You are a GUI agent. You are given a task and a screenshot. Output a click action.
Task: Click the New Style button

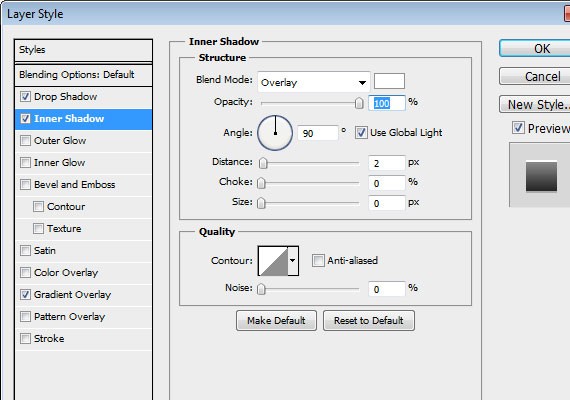coord(535,105)
